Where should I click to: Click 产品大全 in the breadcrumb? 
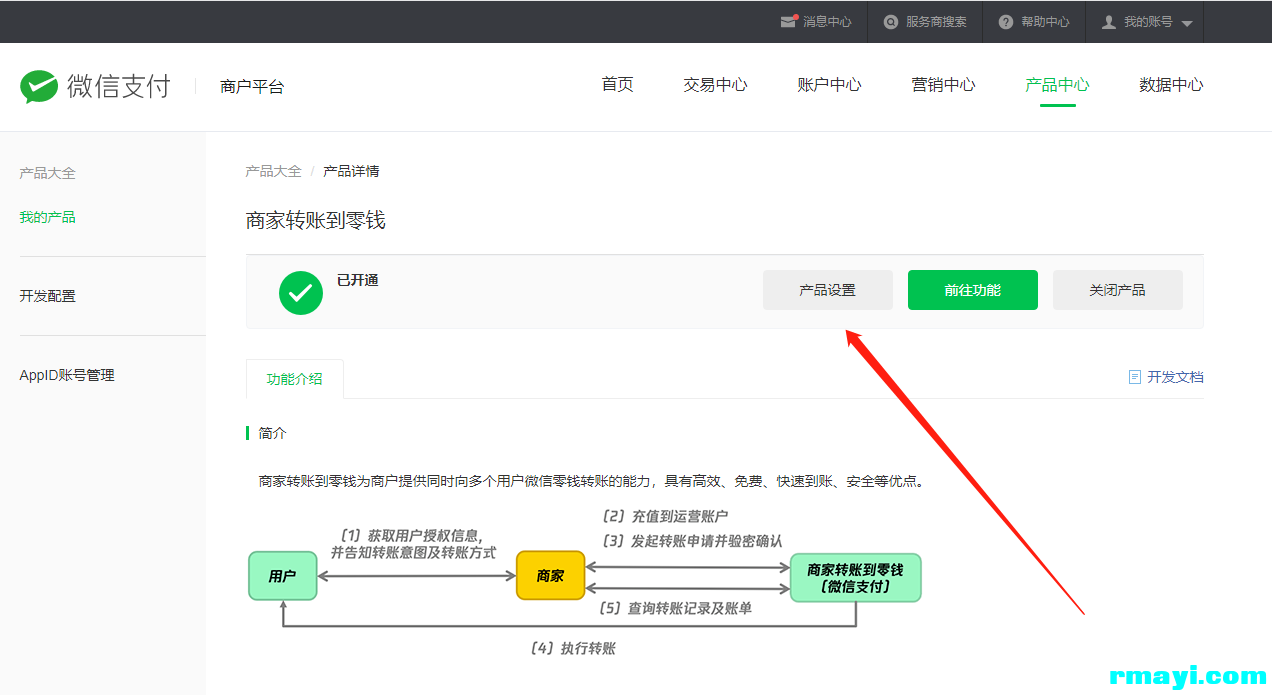pyautogui.click(x=274, y=171)
